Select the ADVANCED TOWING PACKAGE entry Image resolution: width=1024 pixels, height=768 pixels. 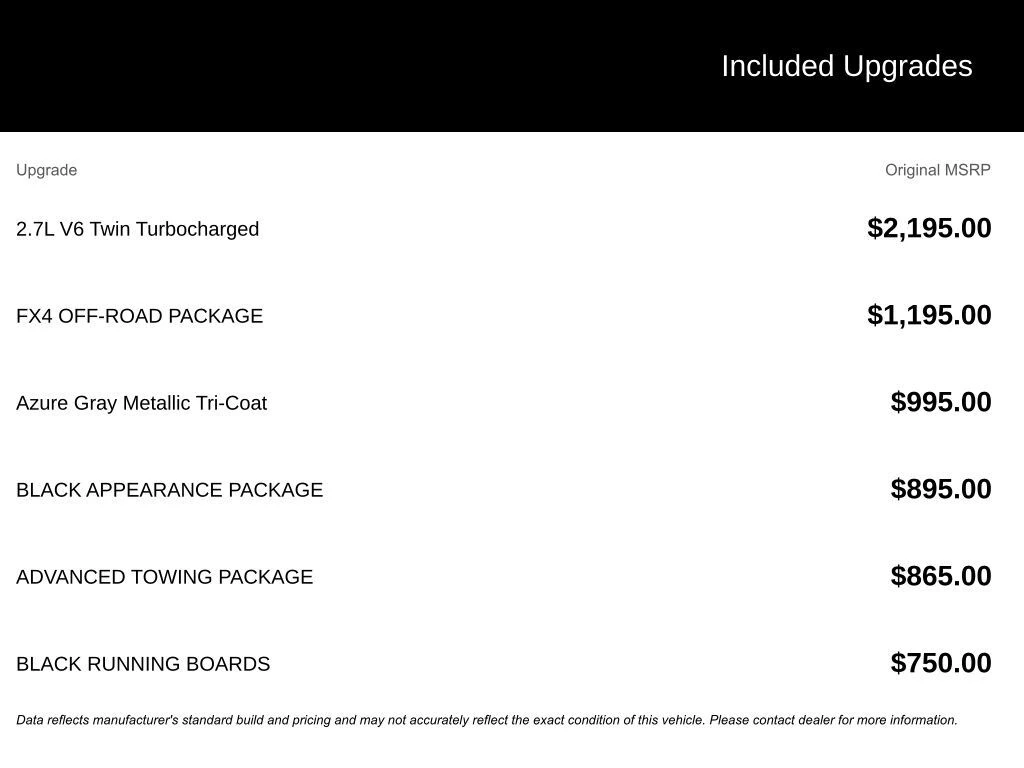[x=164, y=577]
